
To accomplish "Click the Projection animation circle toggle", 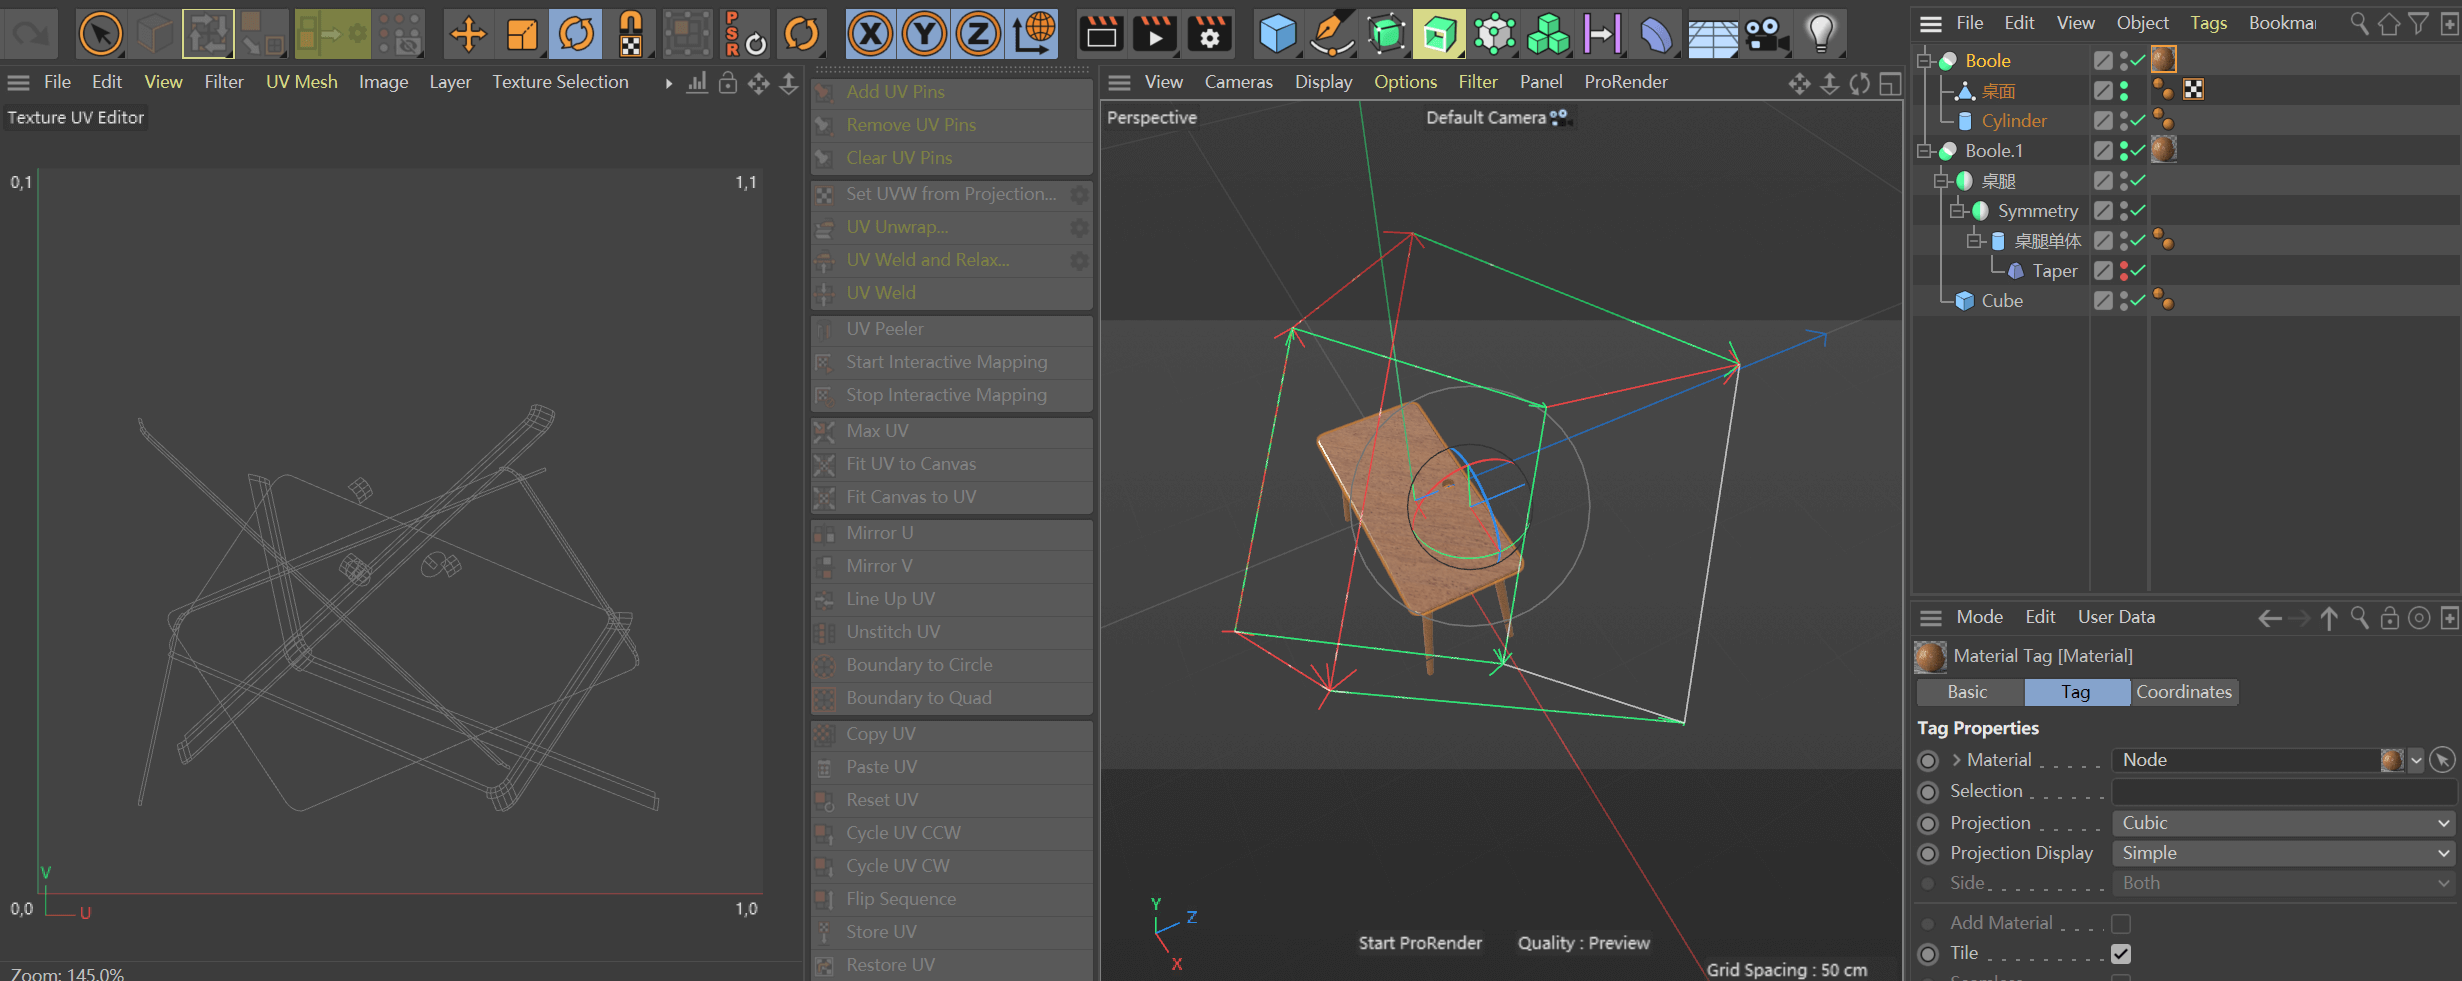I will pyautogui.click(x=1928, y=824).
